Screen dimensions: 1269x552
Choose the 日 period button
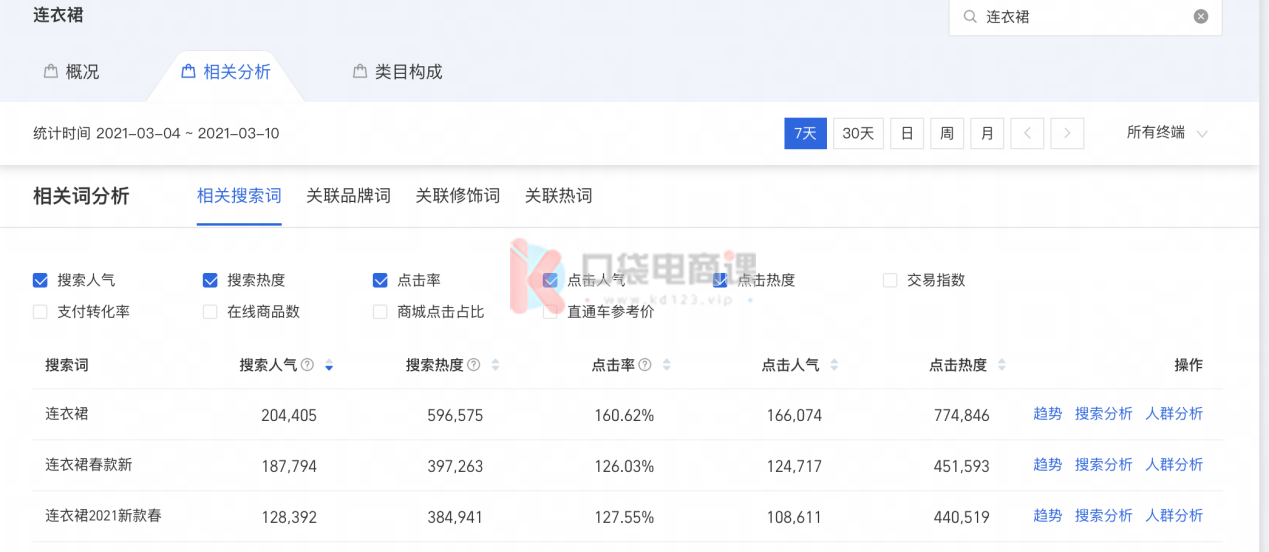pyautogui.click(x=907, y=133)
